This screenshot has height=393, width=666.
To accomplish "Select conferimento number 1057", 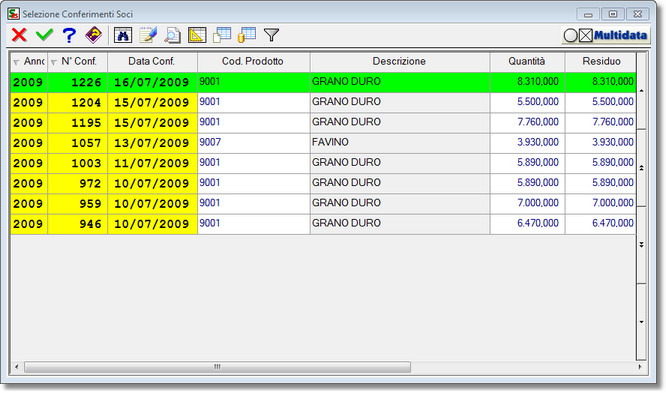I will tap(78, 143).
